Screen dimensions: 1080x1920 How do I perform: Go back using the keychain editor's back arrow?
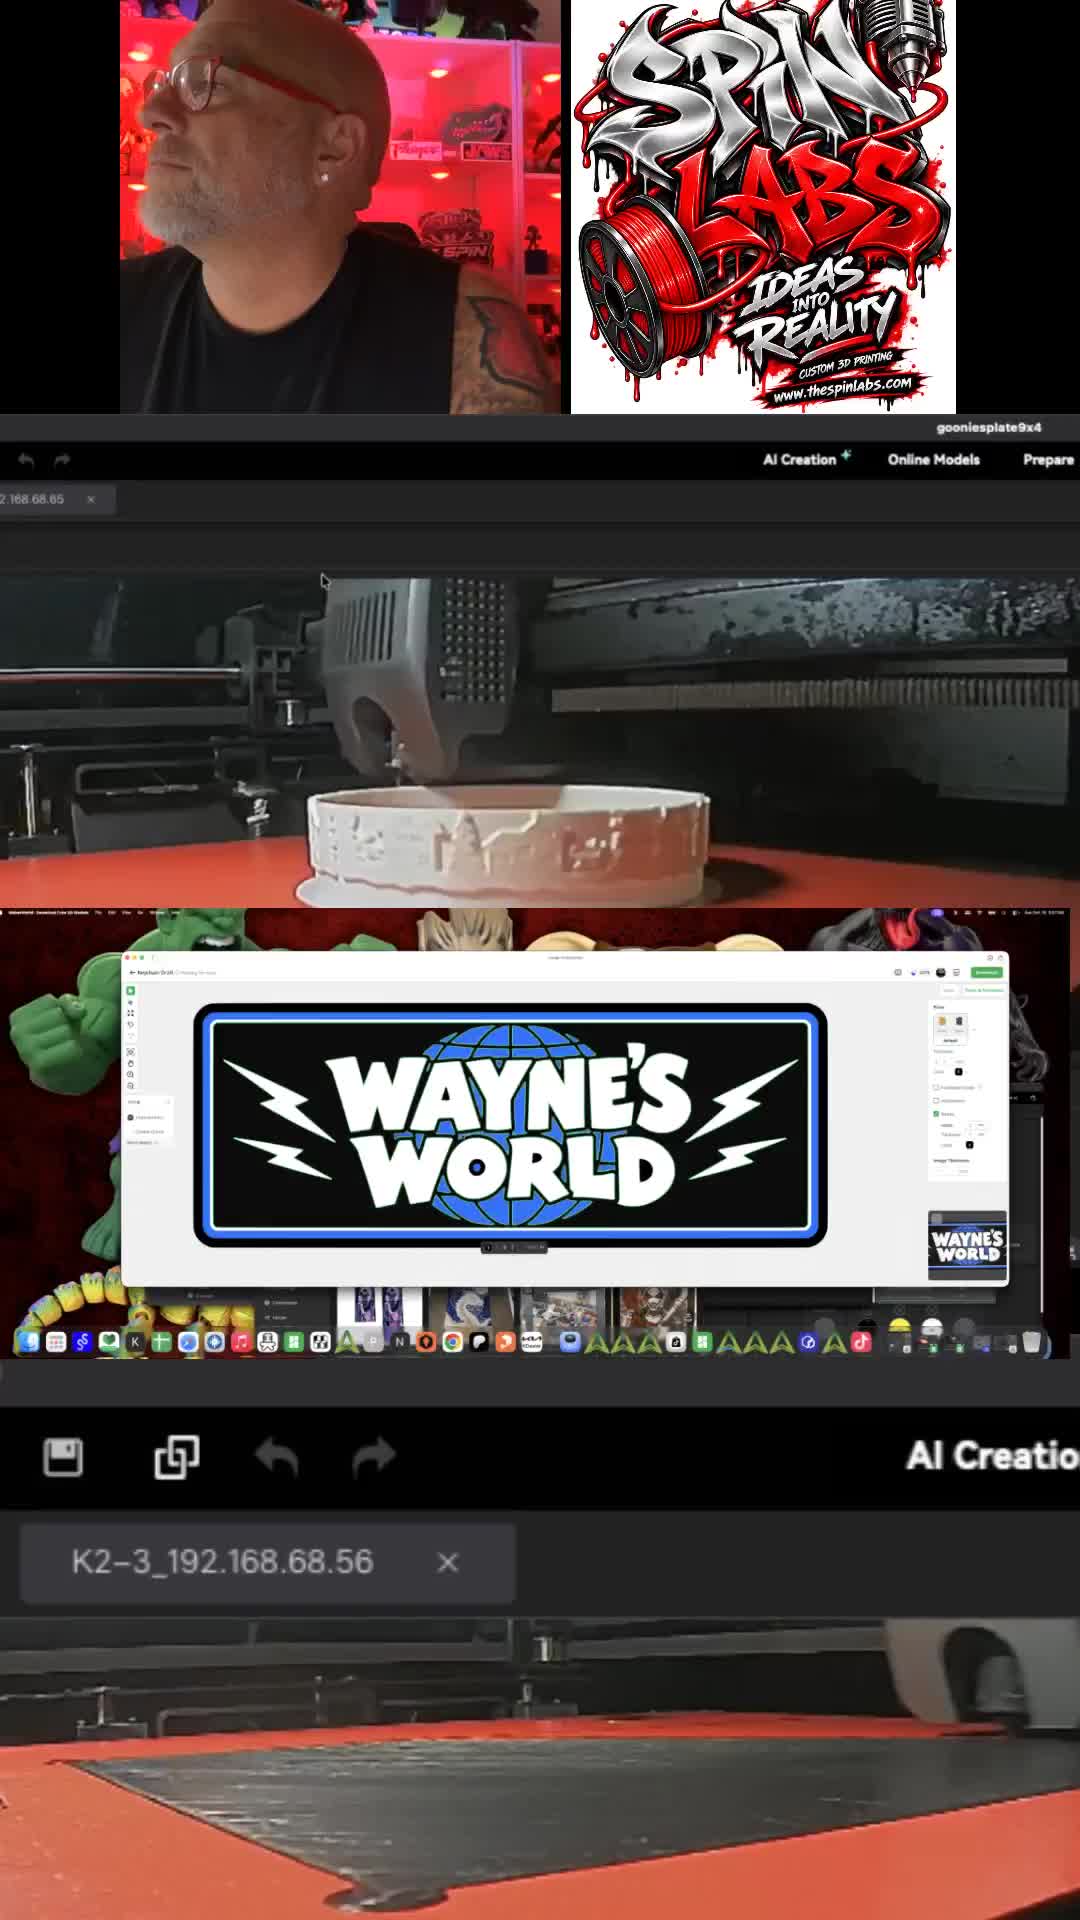[132, 972]
